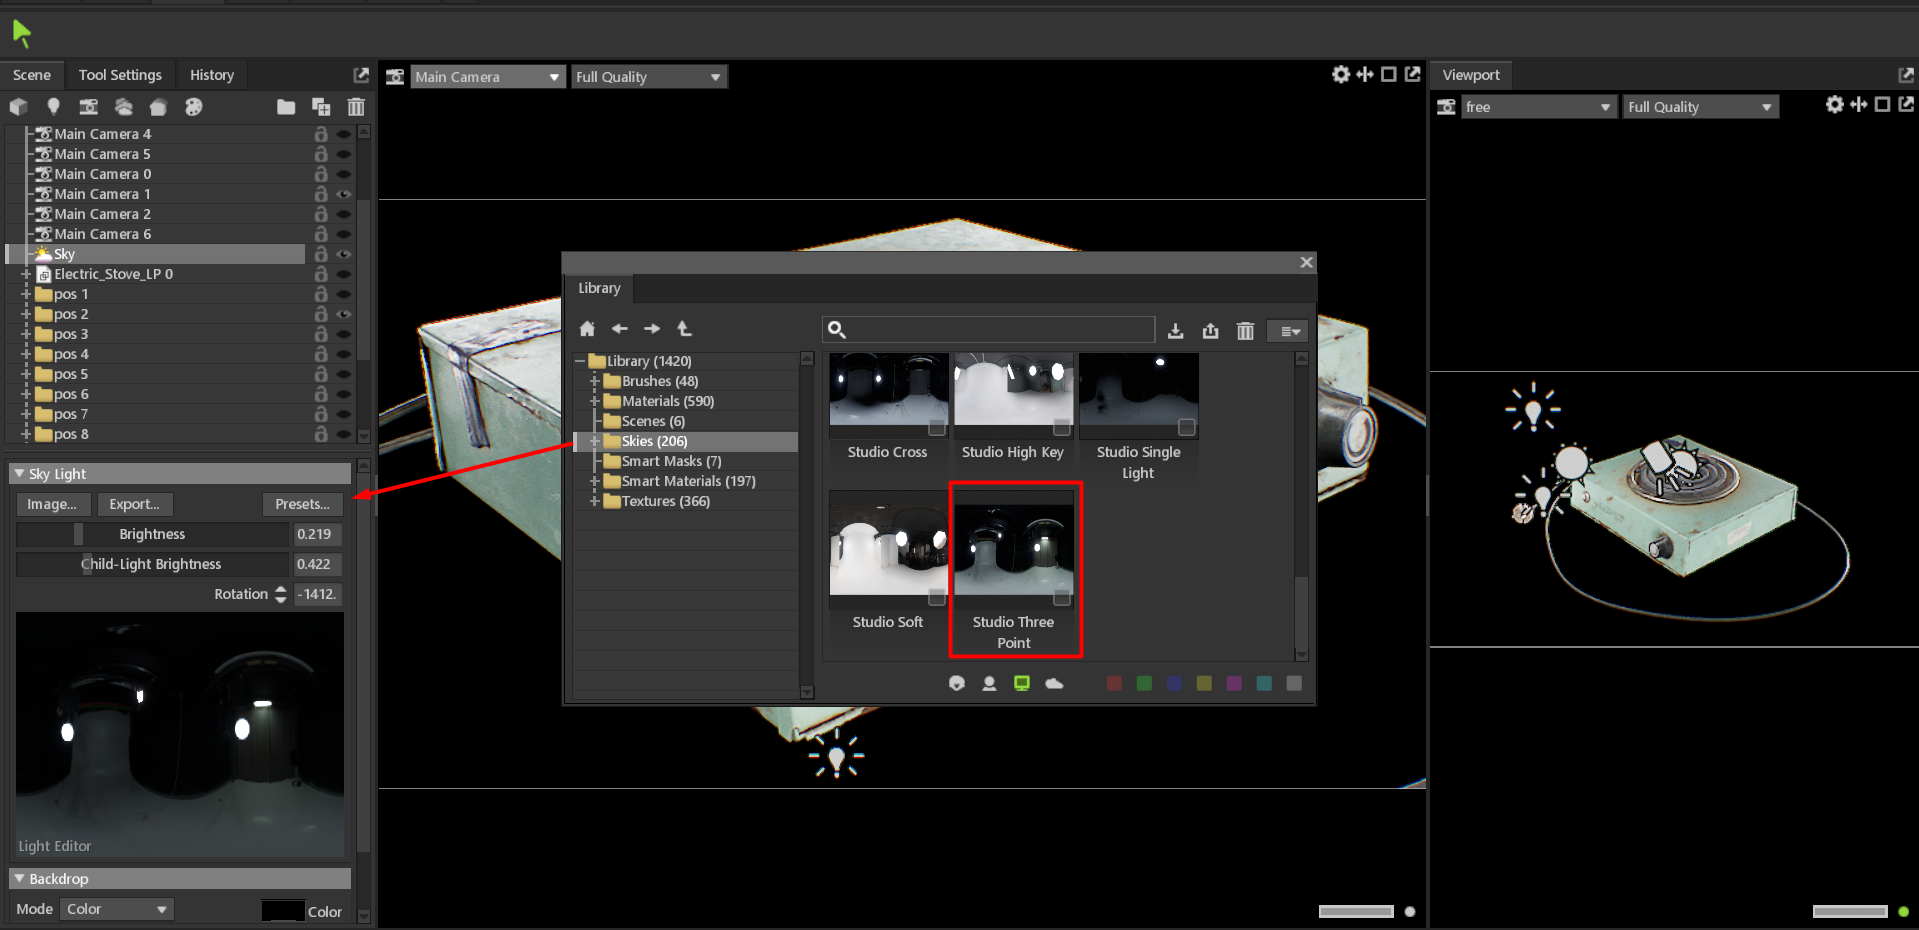The height and width of the screenshot is (930, 1919).
Task: Adjust the Child-Light Brightness slider
Action: coord(152,564)
